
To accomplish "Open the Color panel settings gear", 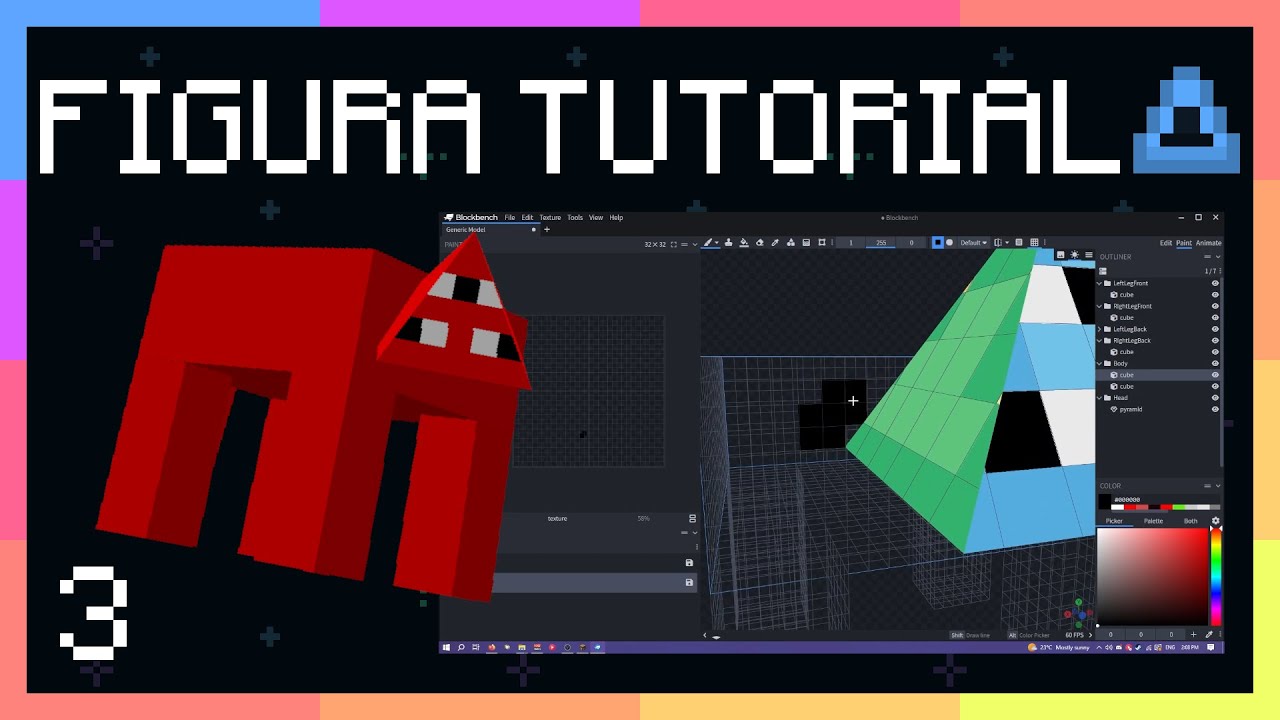I will point(1216,521).
